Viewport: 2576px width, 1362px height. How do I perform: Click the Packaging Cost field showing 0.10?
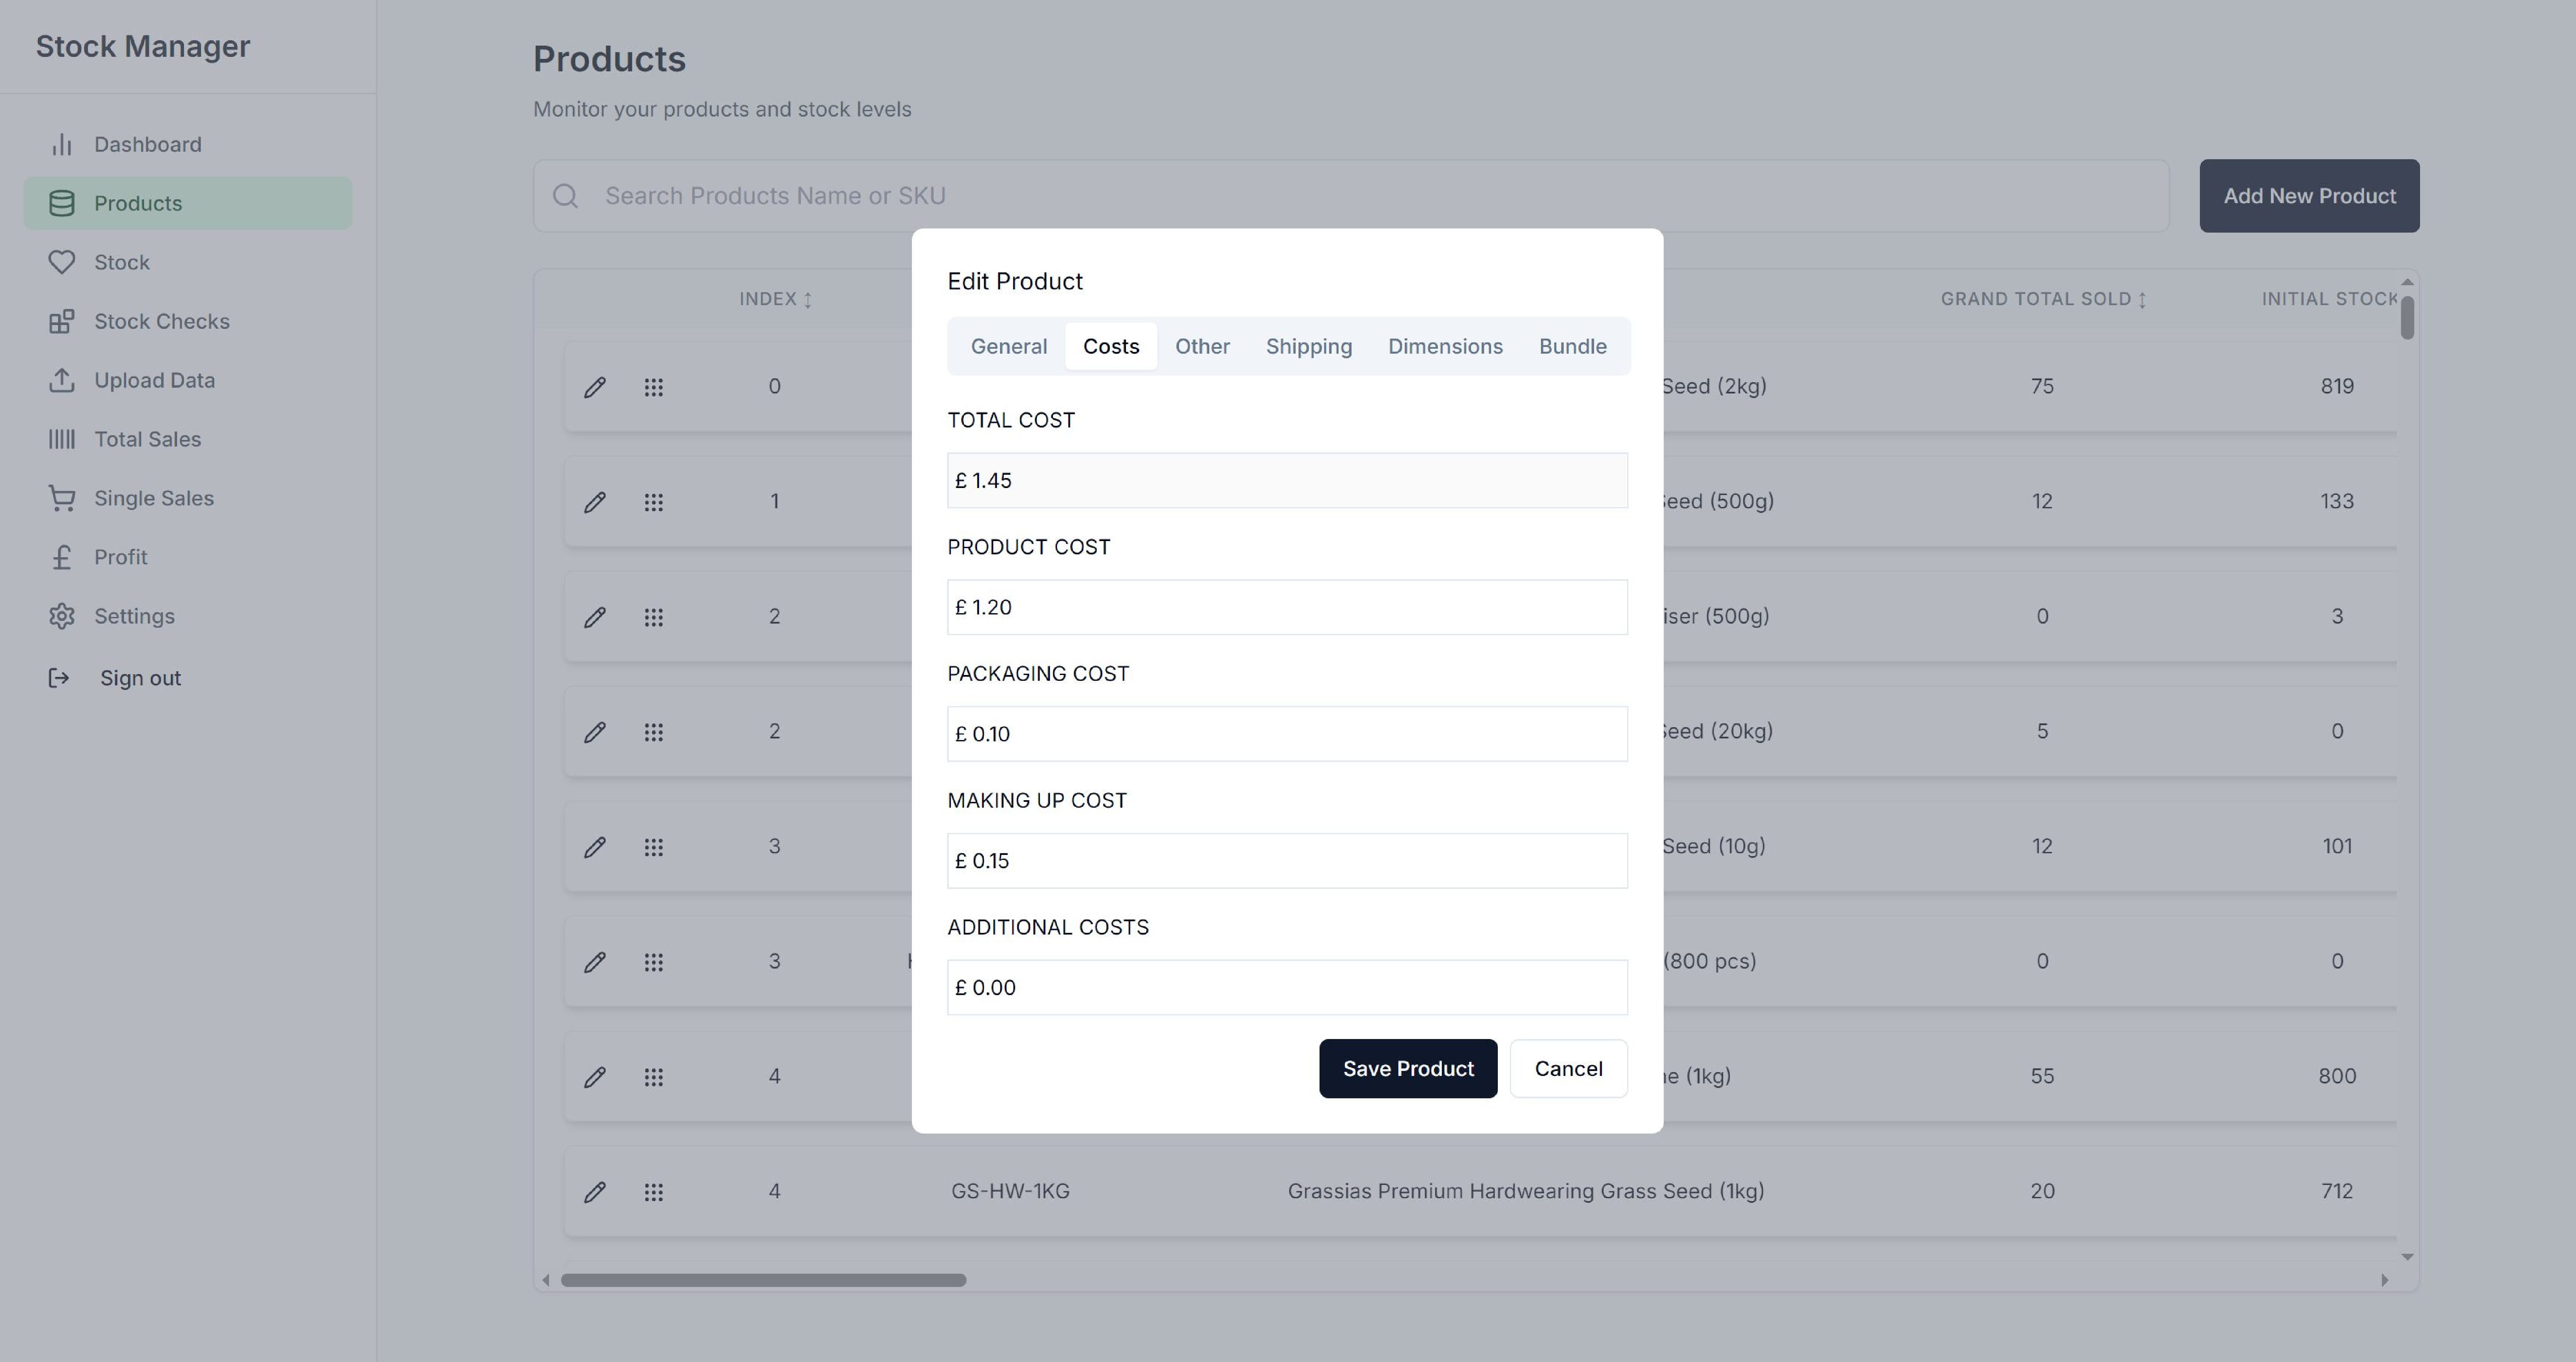click(1287, 734)
